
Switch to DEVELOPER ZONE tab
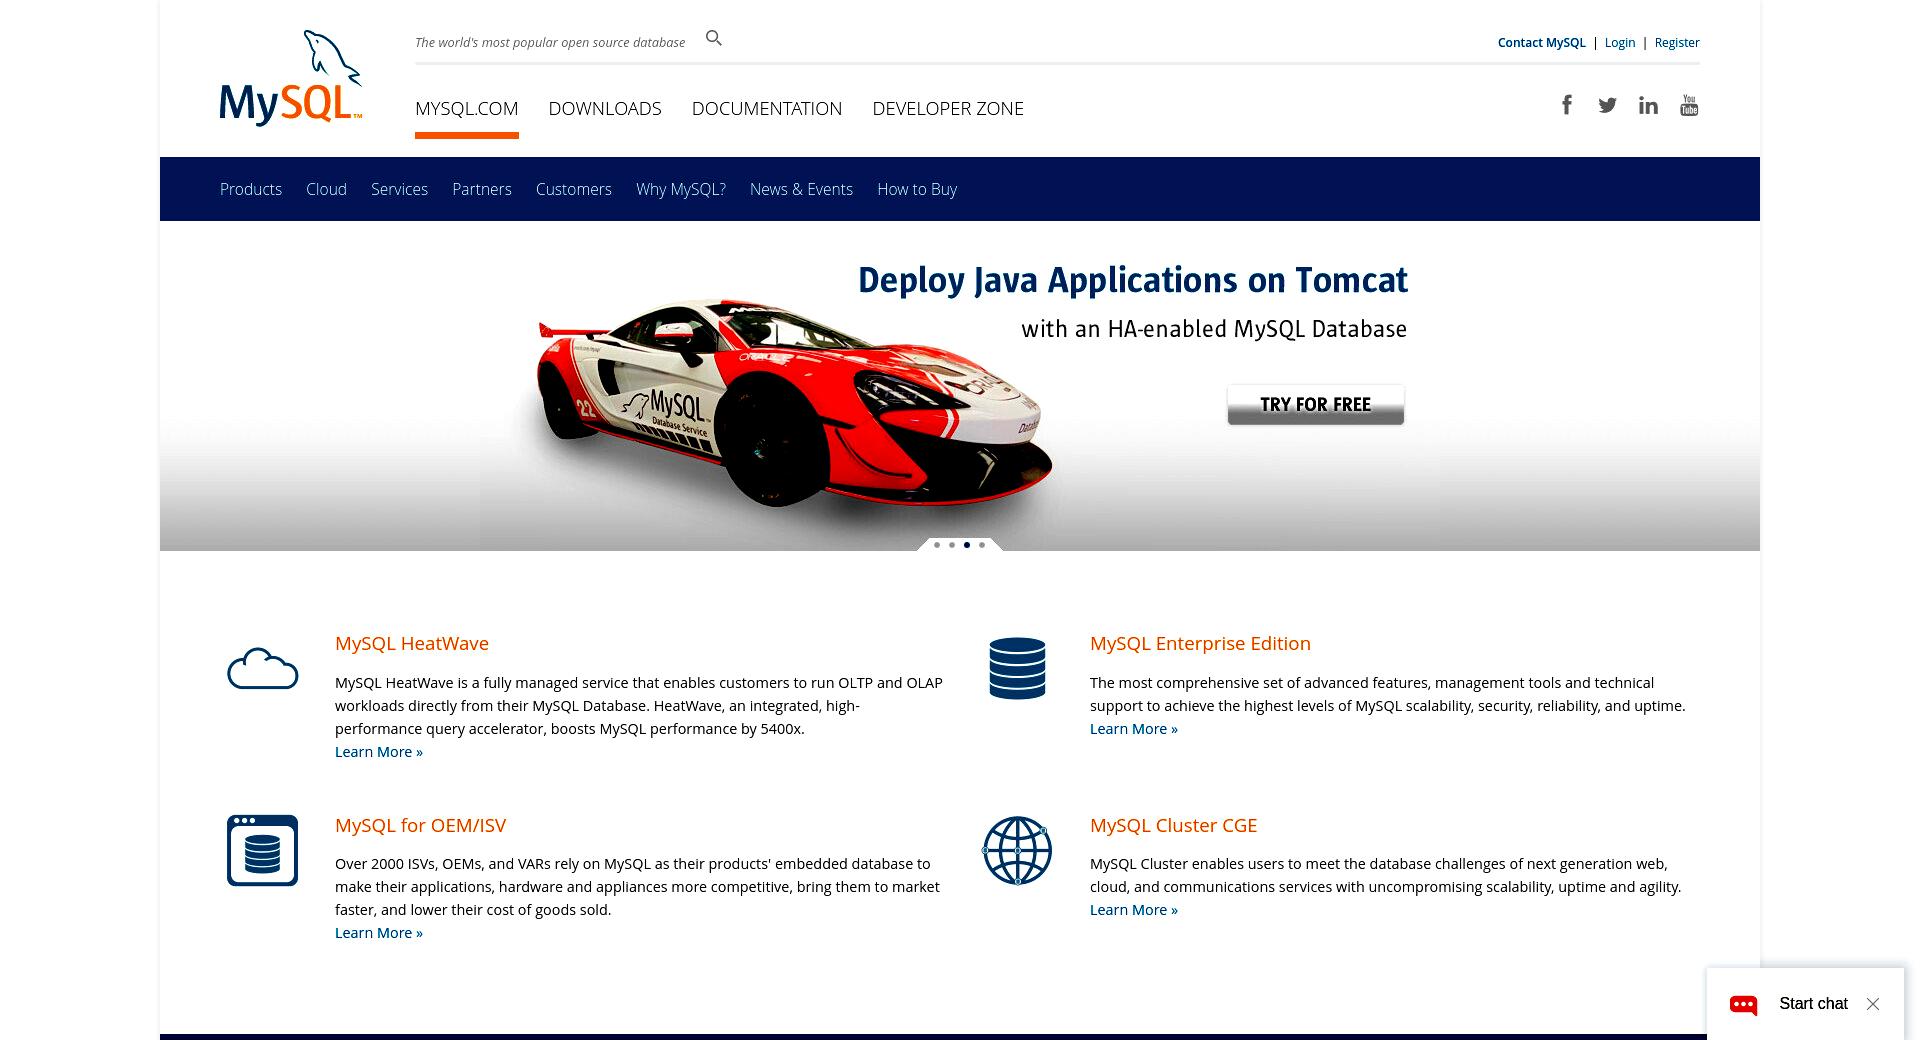coord(948,108)
